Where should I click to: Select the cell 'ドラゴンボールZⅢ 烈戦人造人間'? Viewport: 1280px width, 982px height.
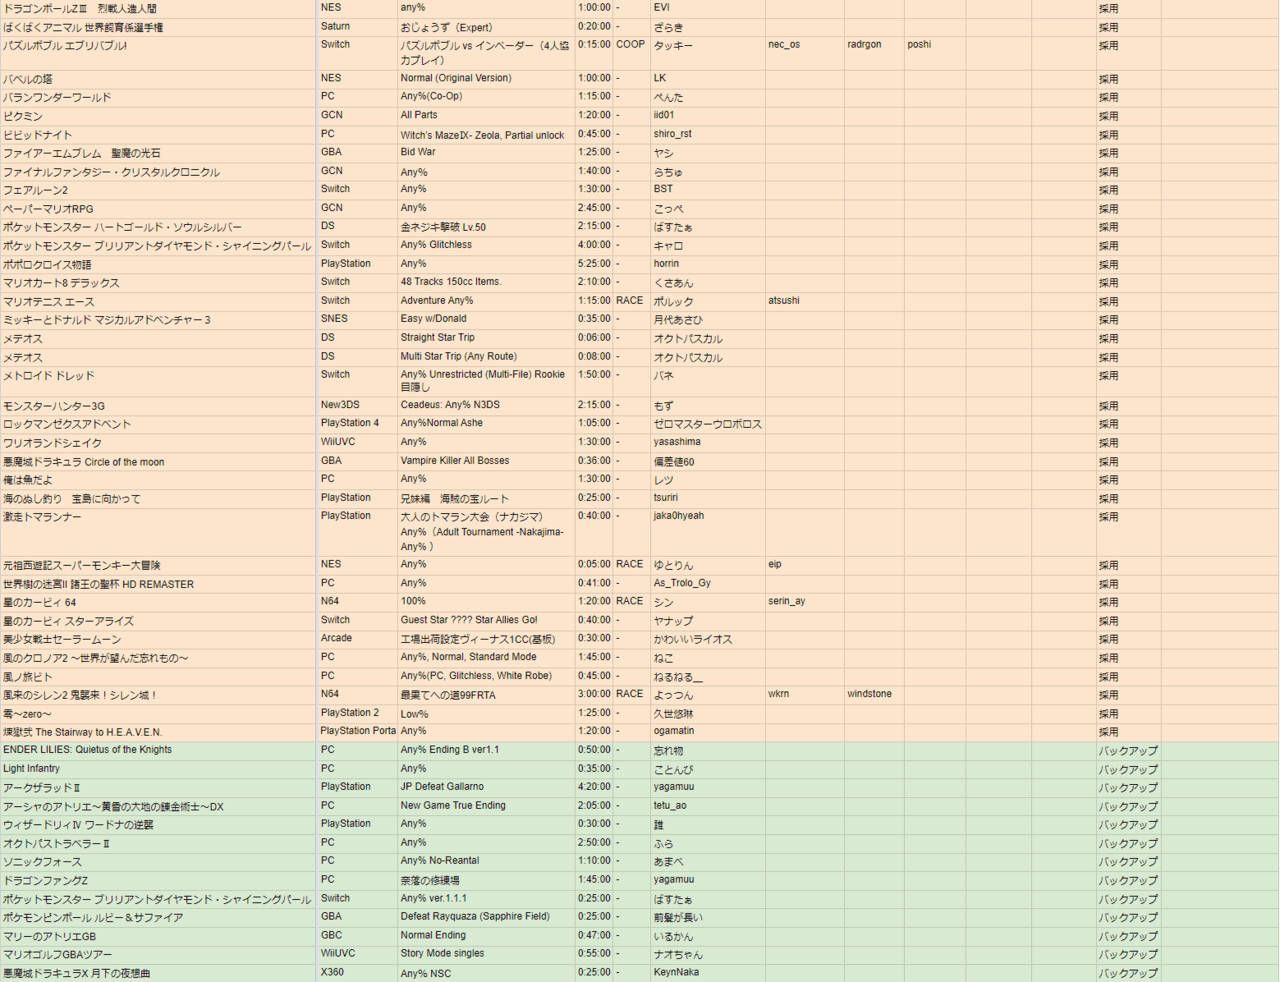[x=158, y=8]
